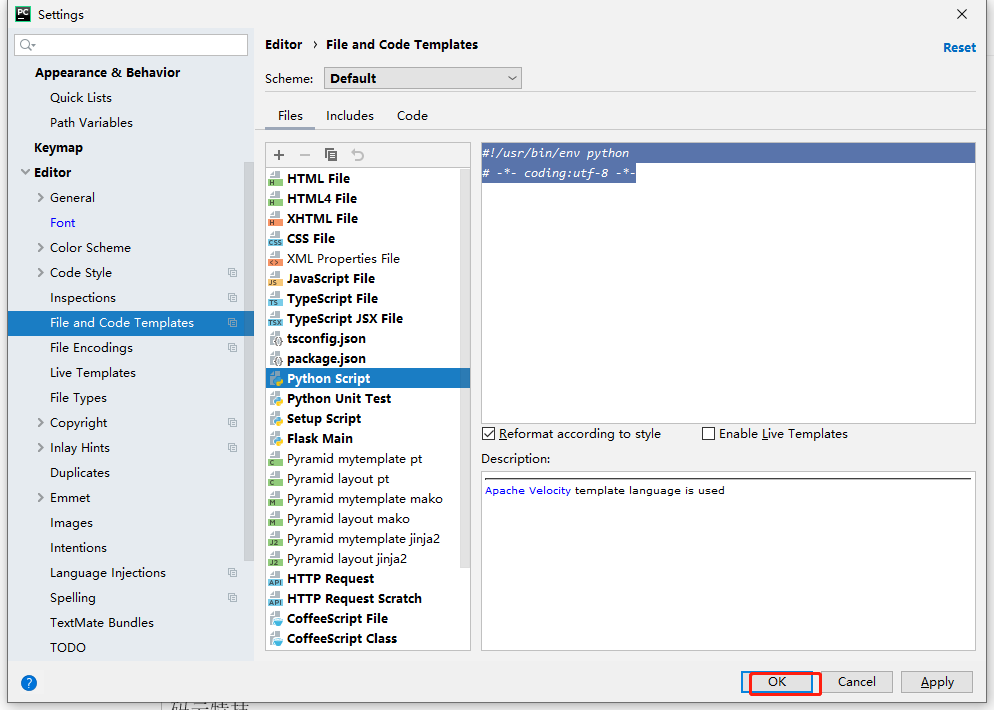Click inside the template code editor
994x710 pixels.
[x=728, y=283]
